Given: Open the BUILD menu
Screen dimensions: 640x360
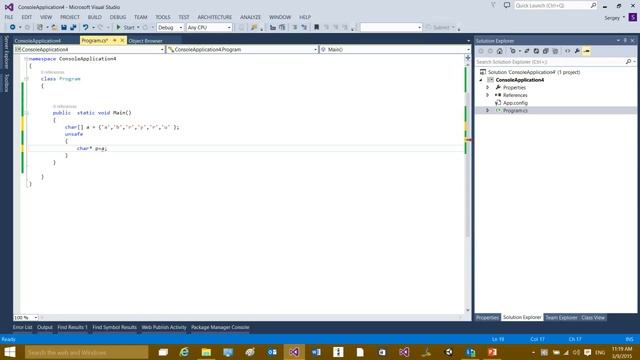Looking at the screenshot, I should (95, 17).
